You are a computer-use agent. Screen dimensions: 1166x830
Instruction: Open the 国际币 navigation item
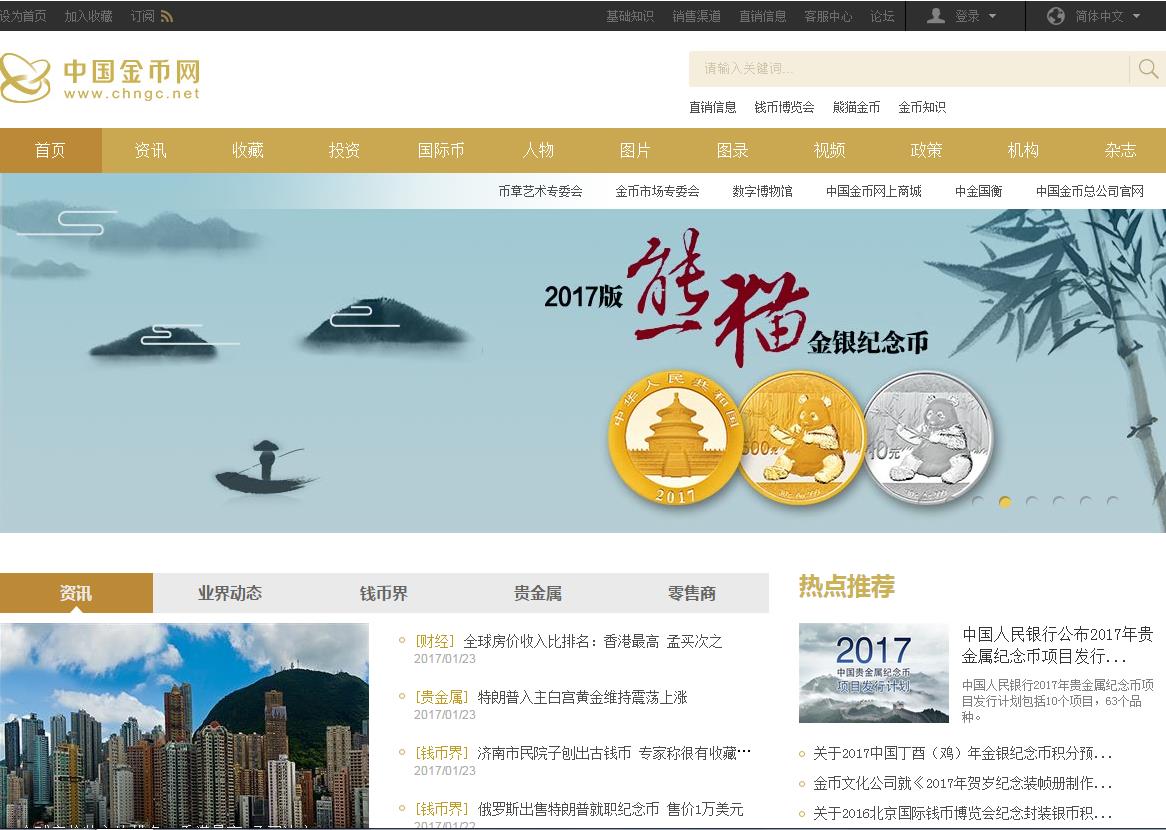[441, 150]
